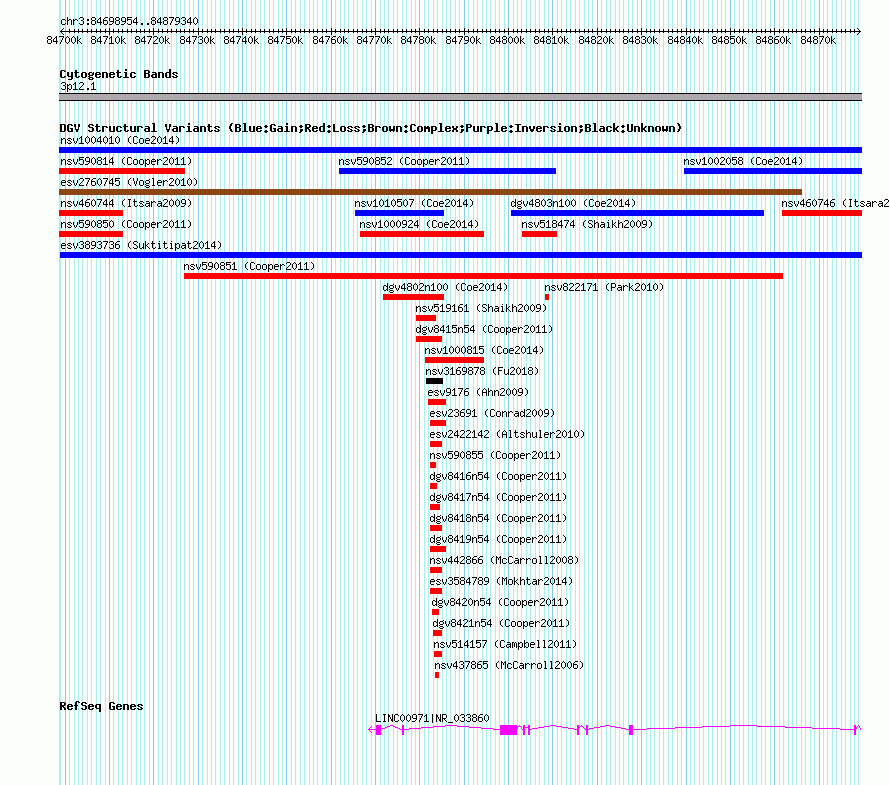Open the nsv3169878 (Fu2018) label
The height and width of the screenshot is (785, 890).
pyautogui.click(x=482, y=371)
